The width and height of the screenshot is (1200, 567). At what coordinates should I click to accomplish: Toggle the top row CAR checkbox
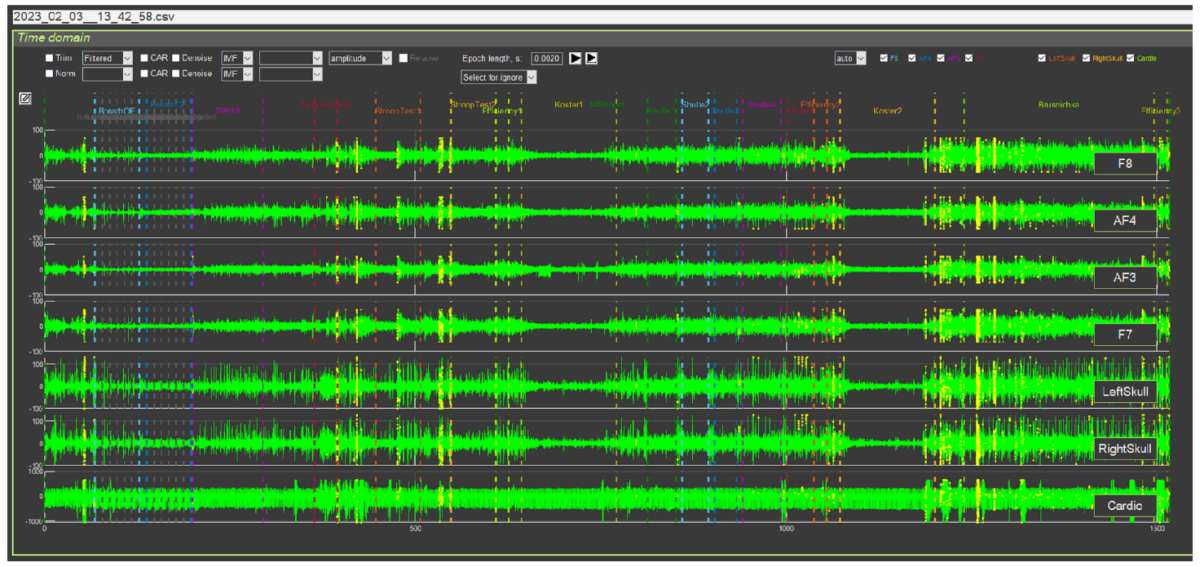[145, 58]
